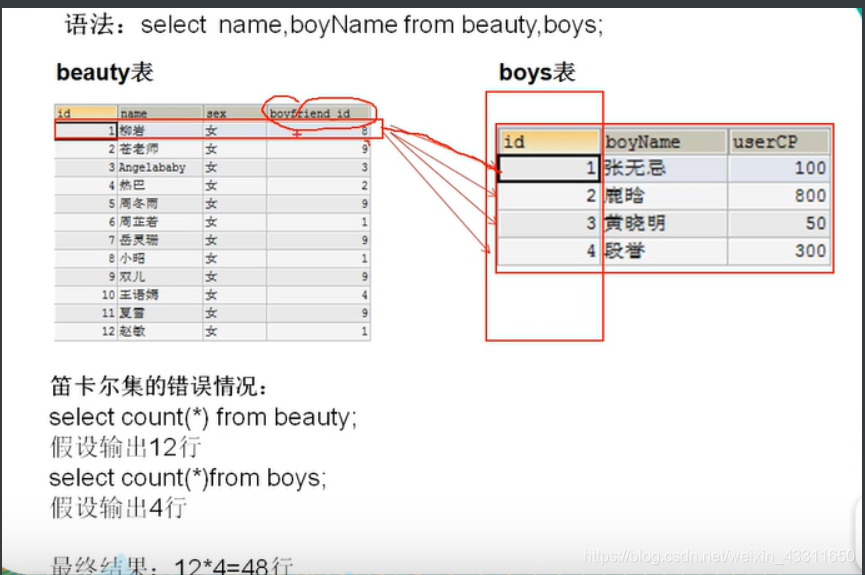865x575 pixels.
Task: Click the 'boys表' heading
Action: [537, 73]
